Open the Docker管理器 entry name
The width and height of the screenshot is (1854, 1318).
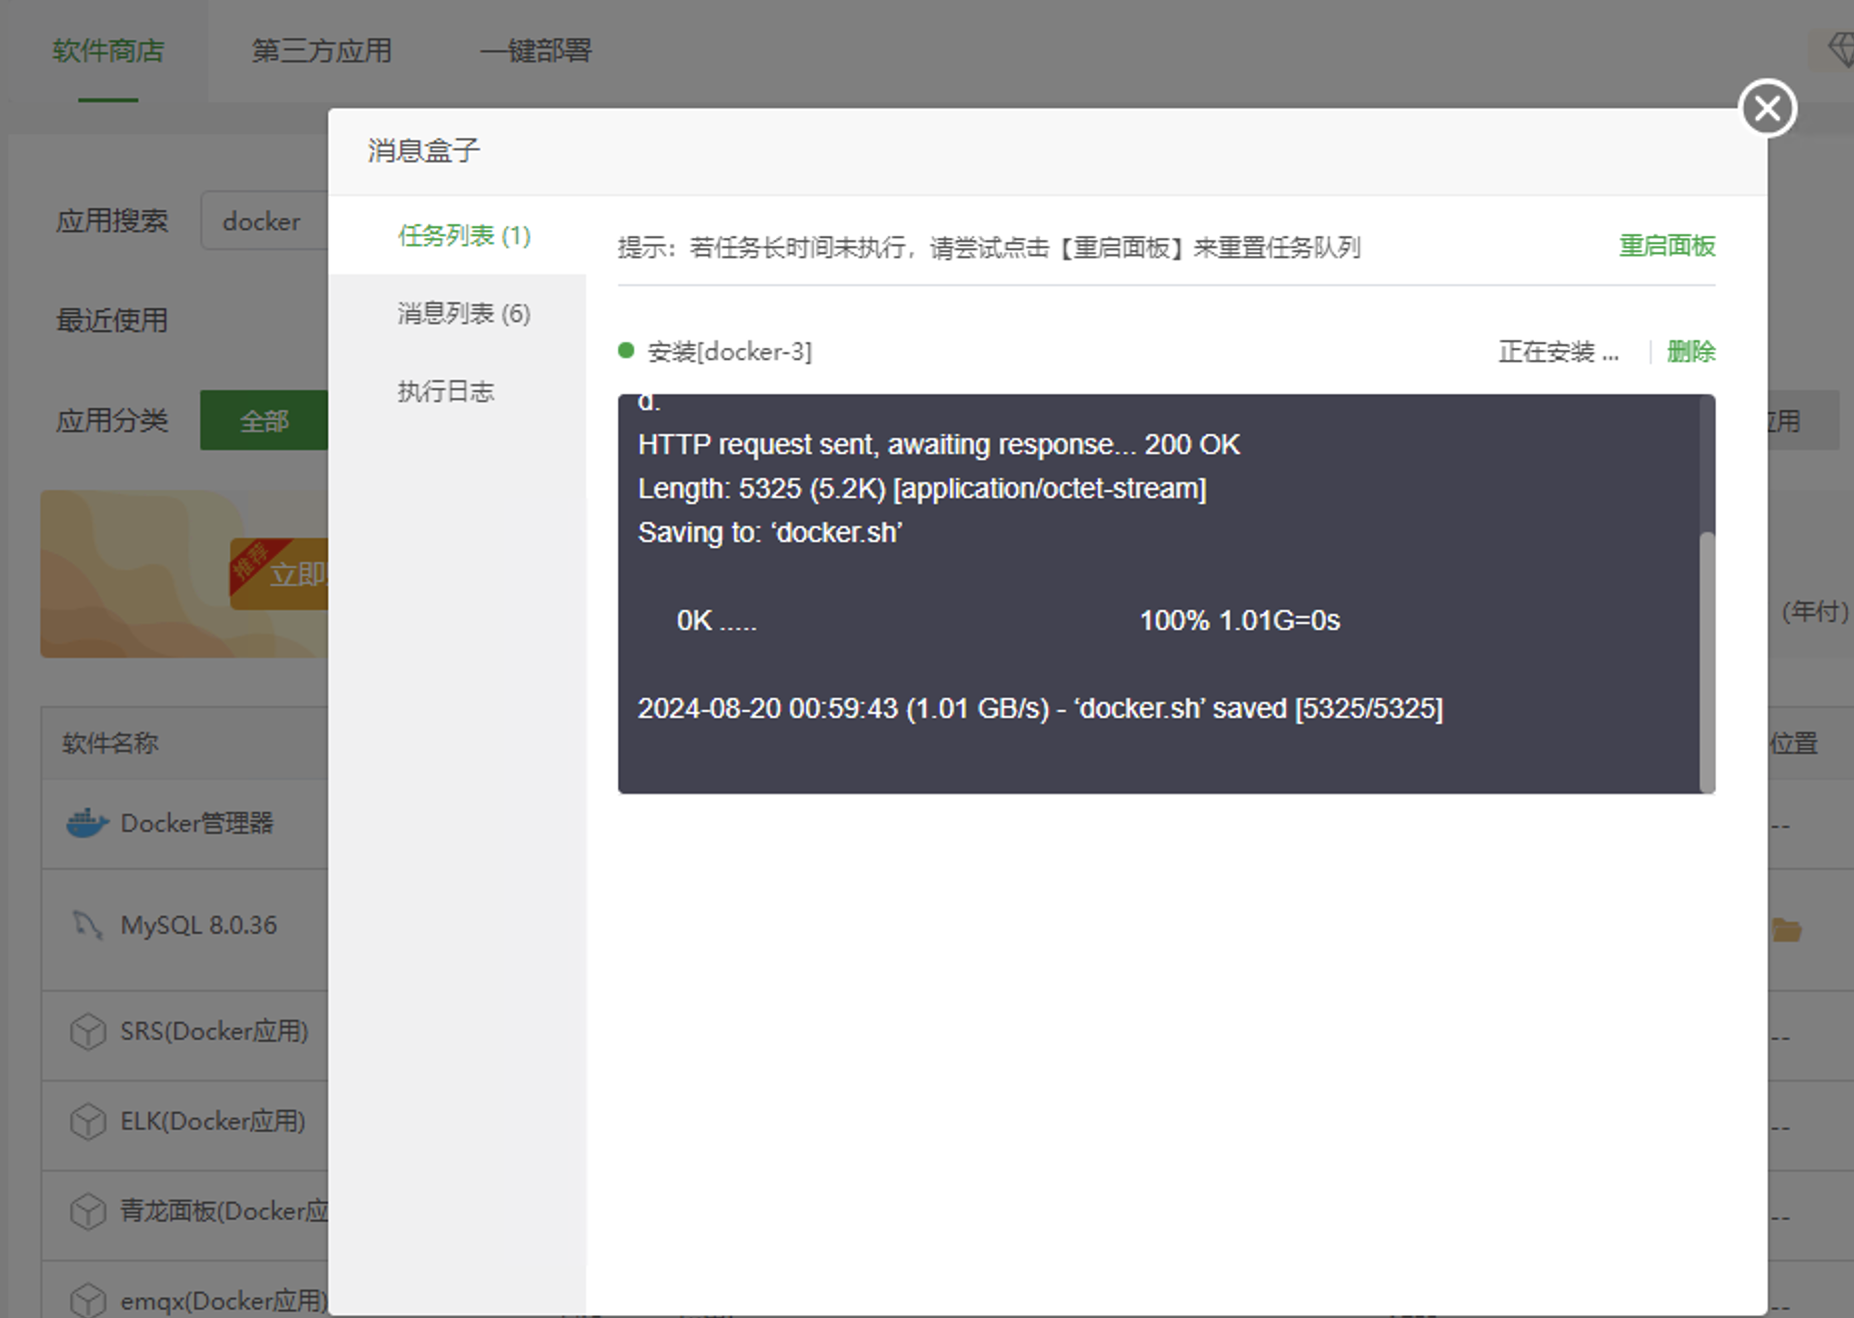click(197, 823)
